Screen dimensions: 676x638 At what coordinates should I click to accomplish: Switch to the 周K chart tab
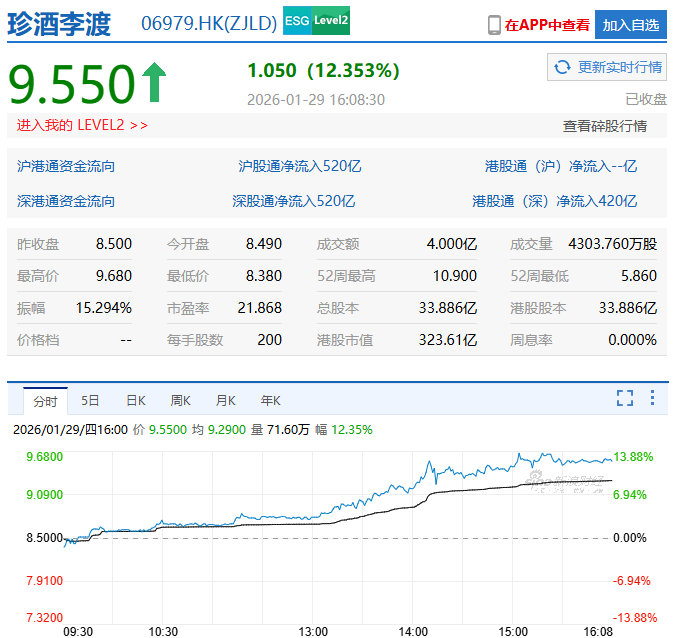(181, 401)
